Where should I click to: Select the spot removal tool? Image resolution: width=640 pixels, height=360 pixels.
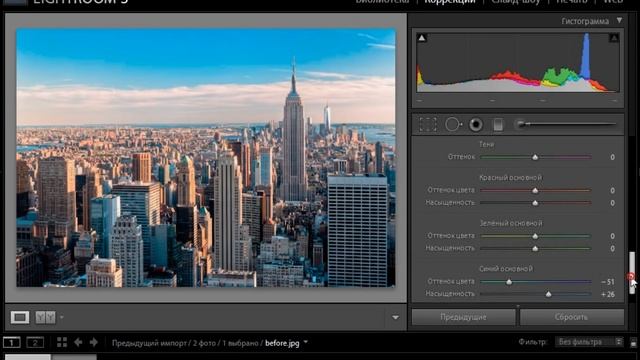453,124
